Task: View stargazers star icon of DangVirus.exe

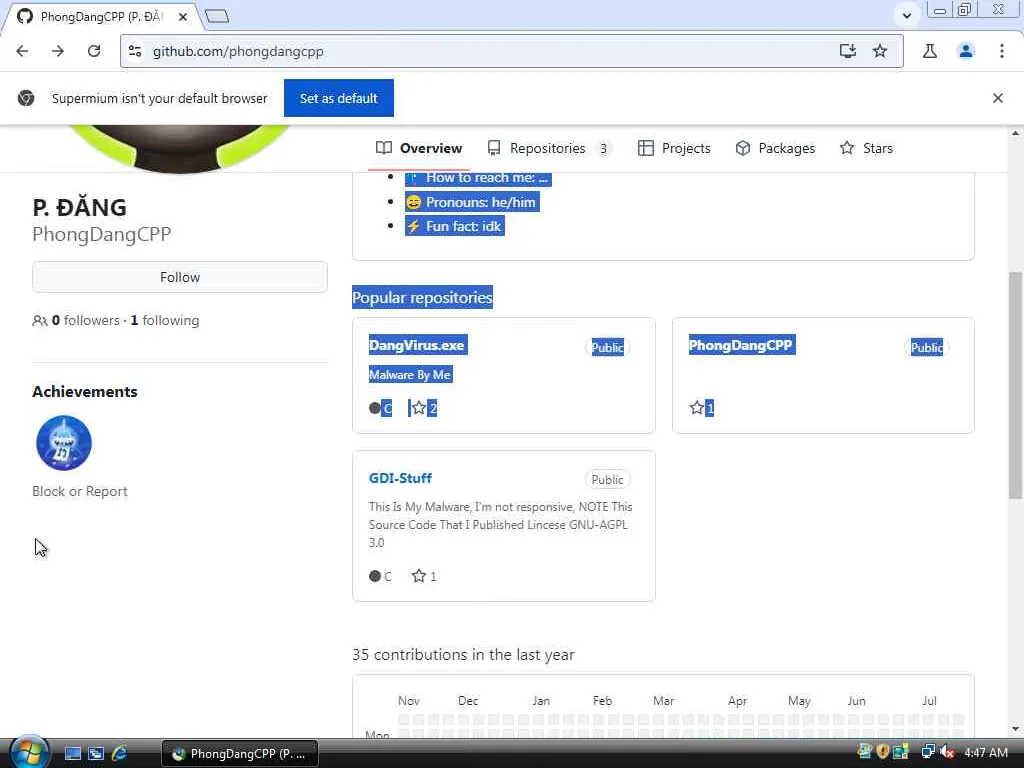Action: tap(419, 408)
